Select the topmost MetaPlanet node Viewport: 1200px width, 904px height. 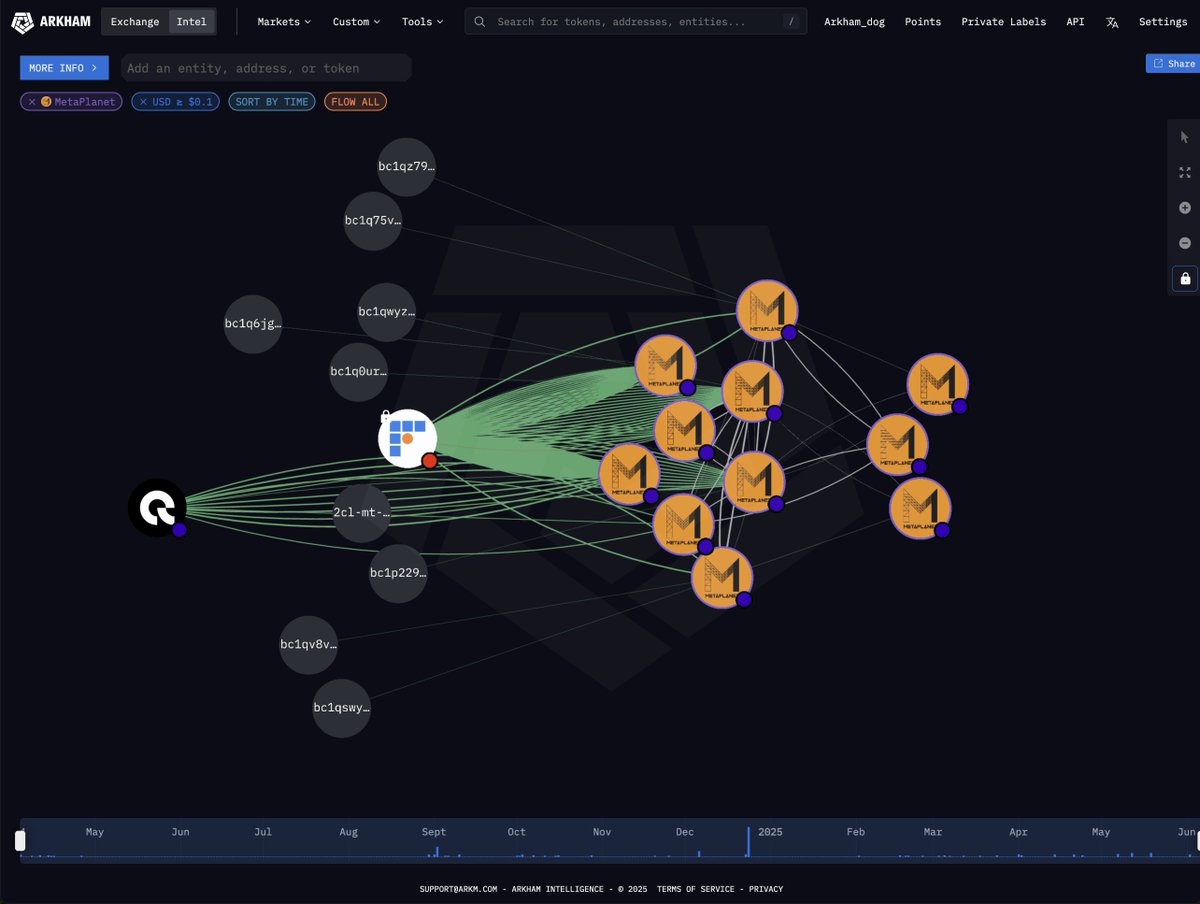click(x=767, y=311)
